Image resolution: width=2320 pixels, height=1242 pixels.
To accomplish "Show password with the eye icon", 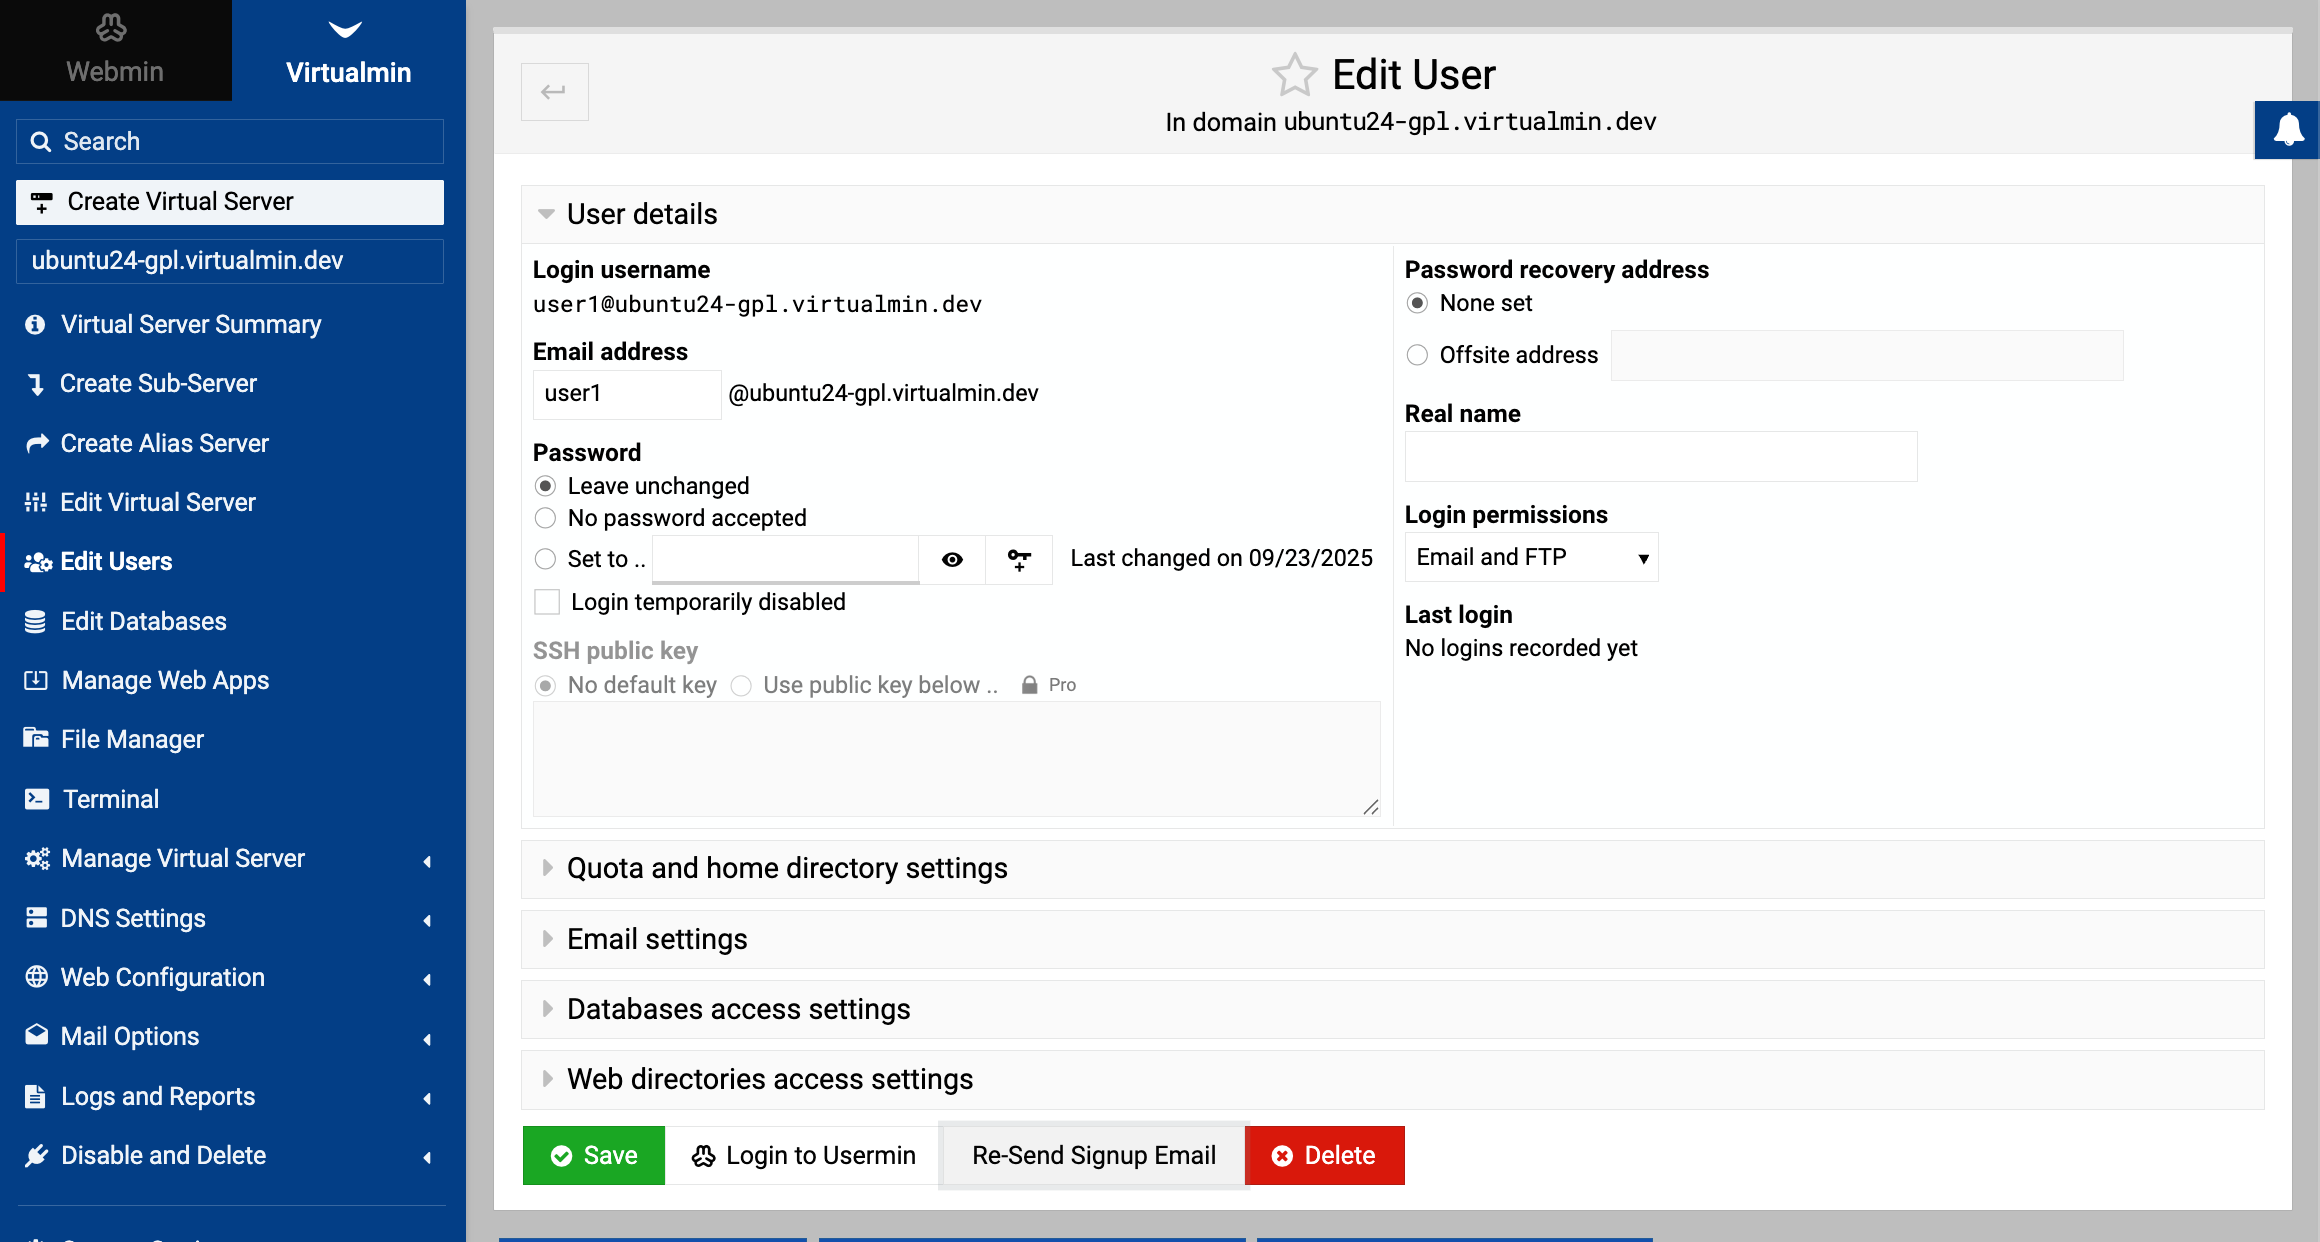I will [x=952, y=560].
